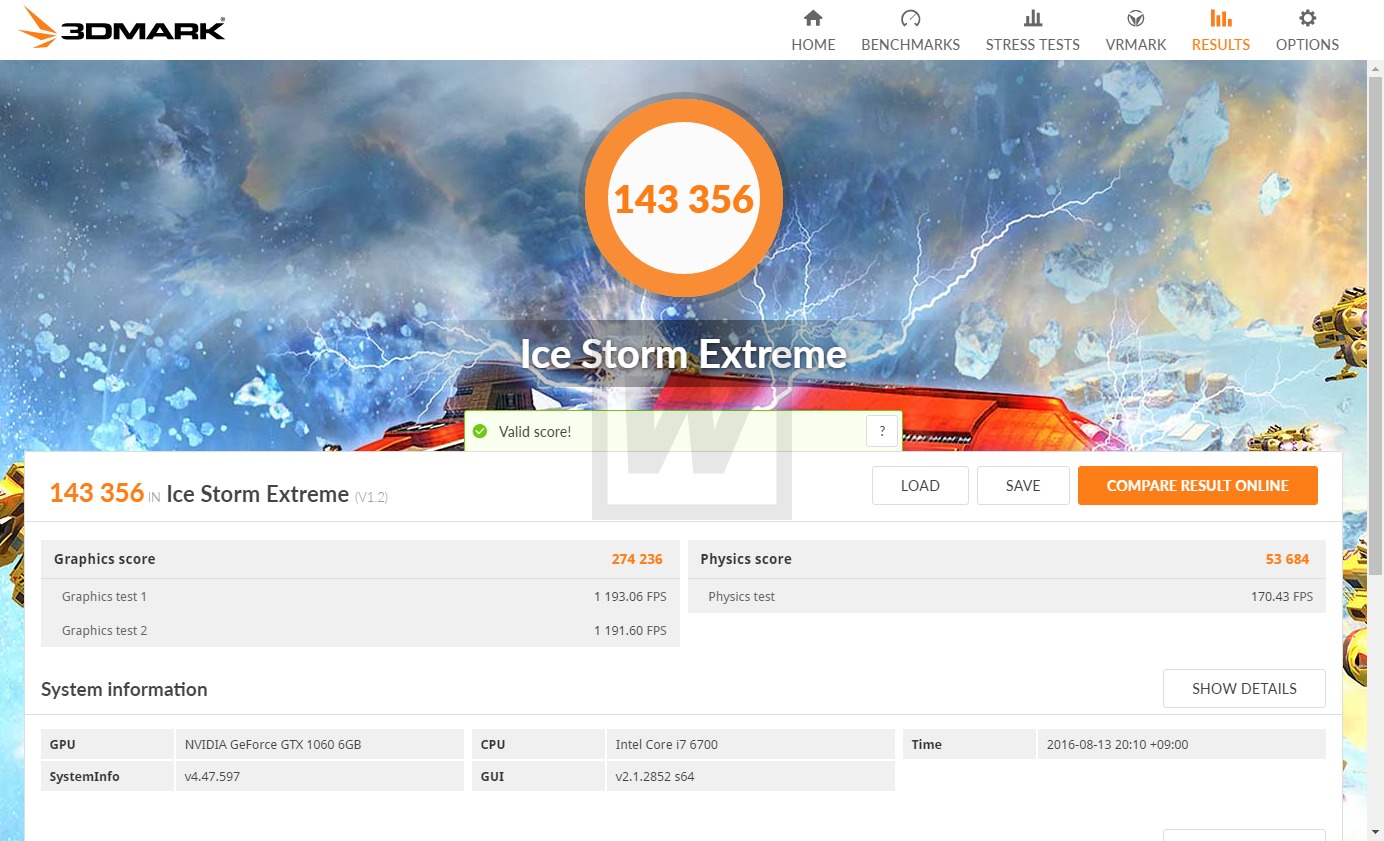This screenshot has width=1384, height=841.
Task: Open the question mark help button
Action: coord(882,432)
